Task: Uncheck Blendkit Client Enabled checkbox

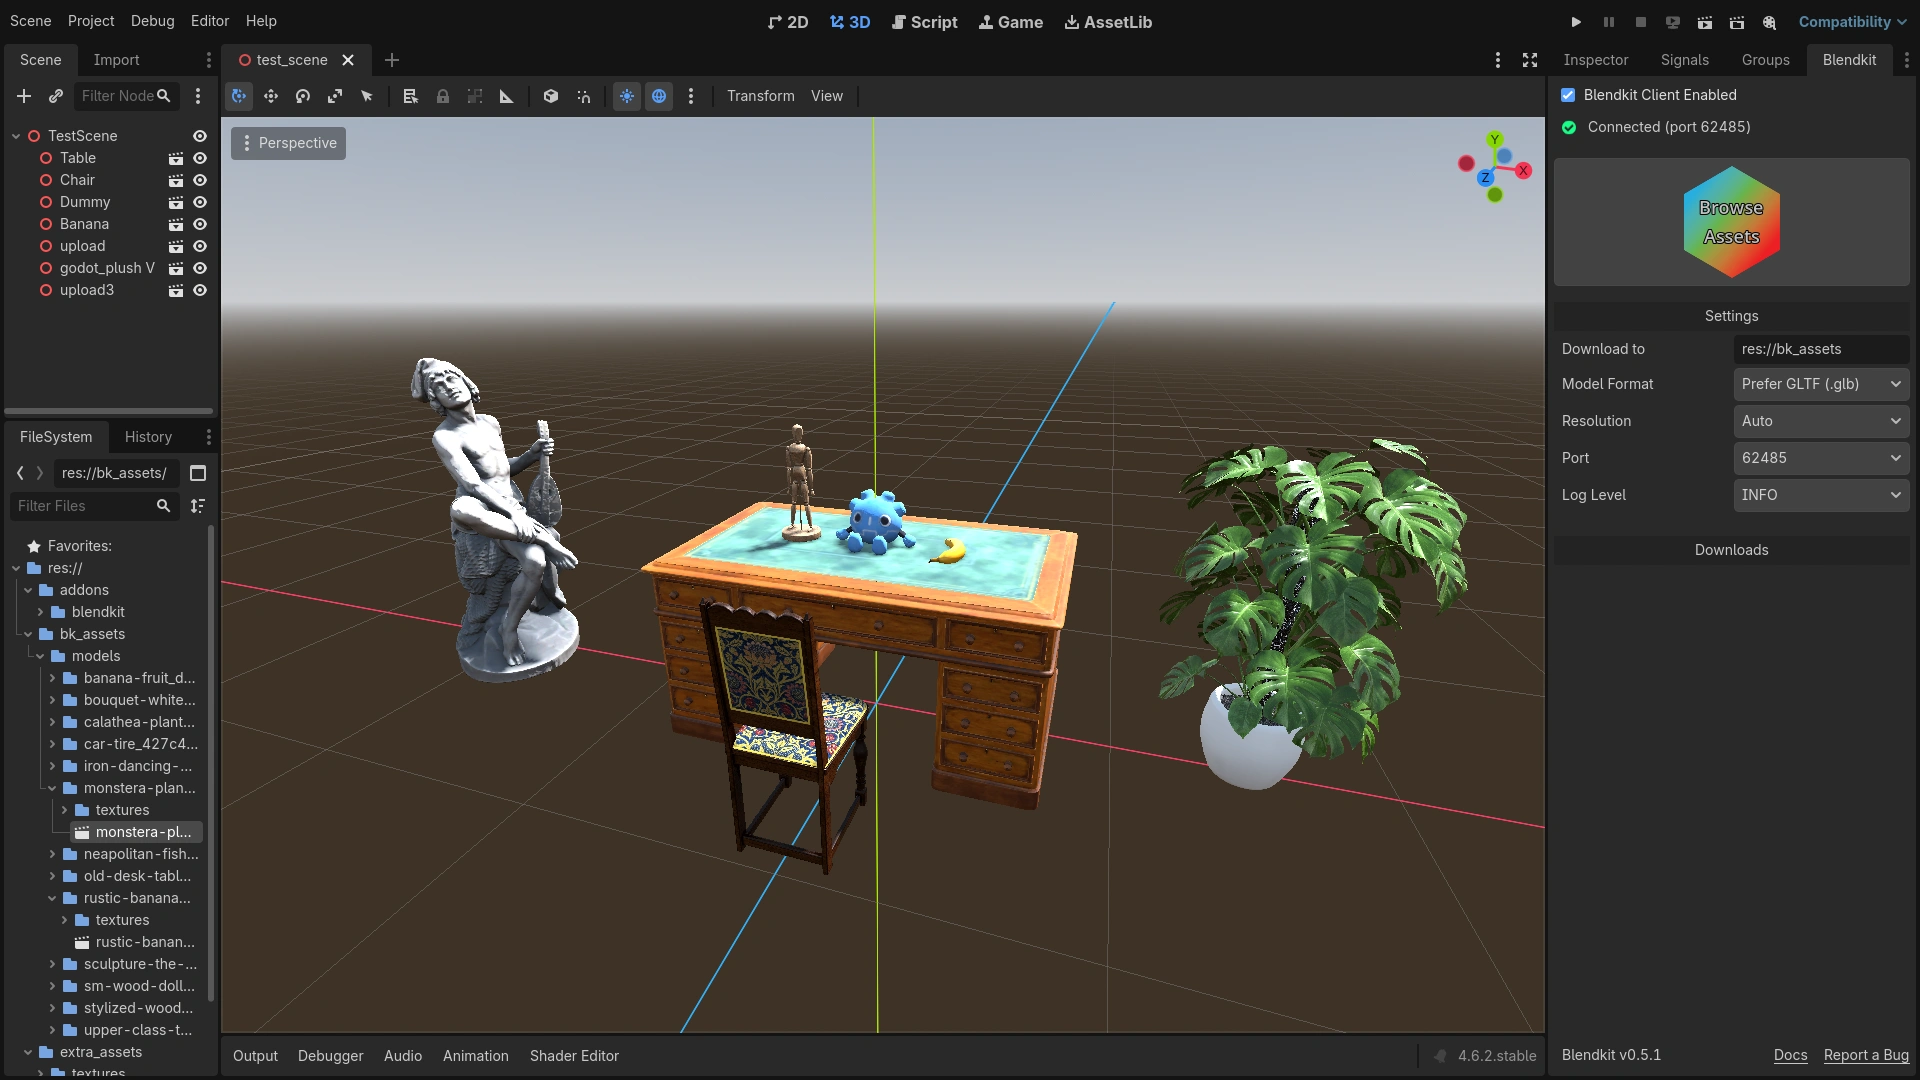Action: [1568, 95]
